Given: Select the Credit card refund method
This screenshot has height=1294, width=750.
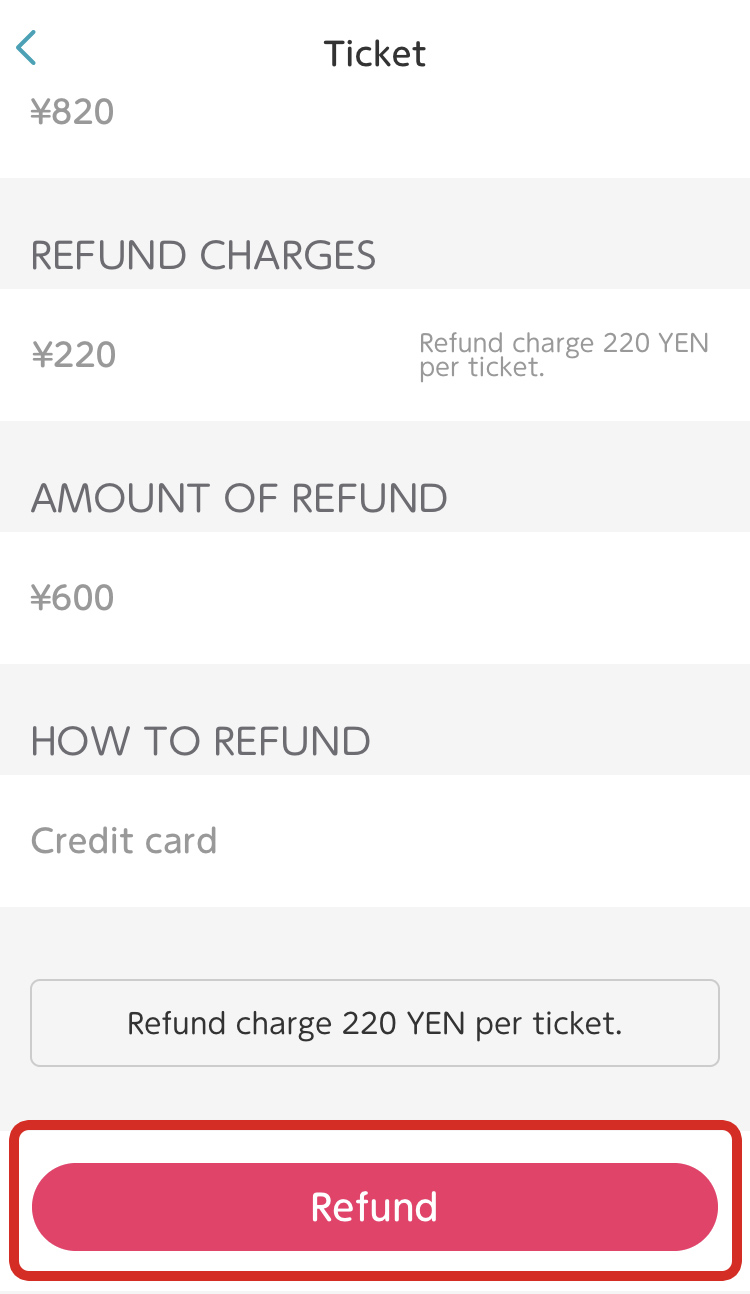Looking at the screenshot, I should [x=124, y=841].
